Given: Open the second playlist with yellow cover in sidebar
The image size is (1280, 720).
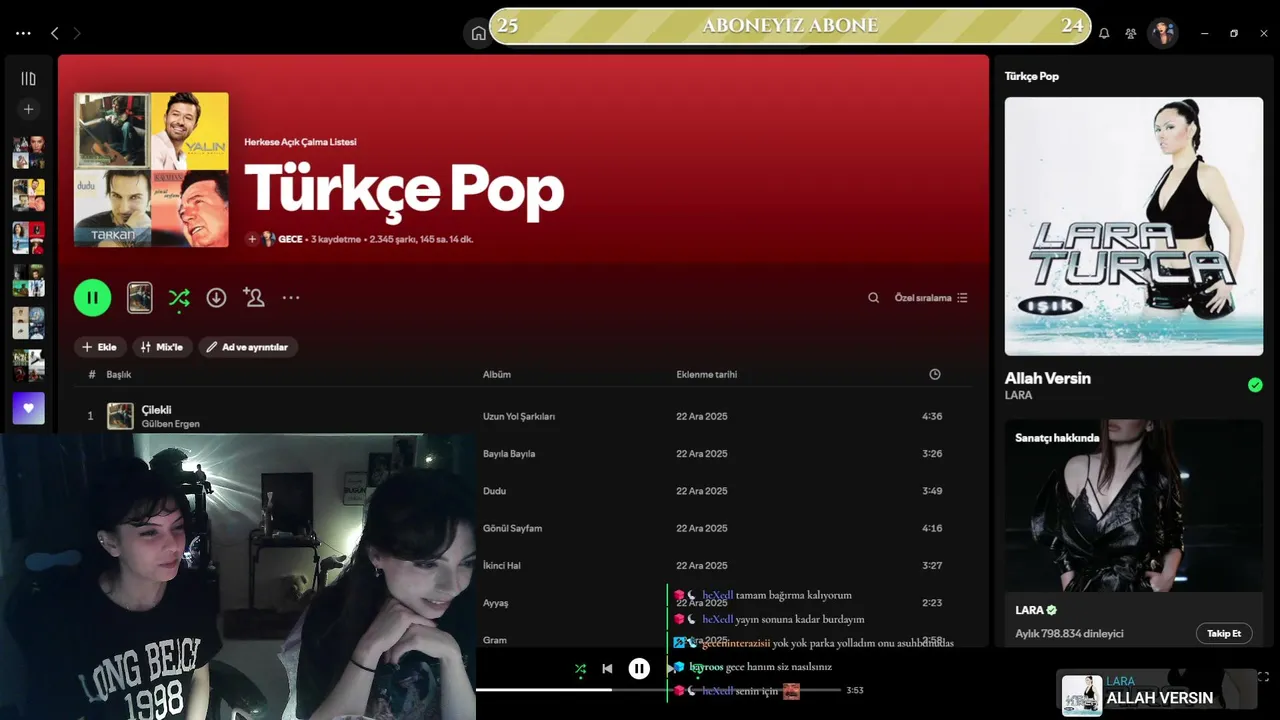Looking at the screenshot, I should click(x=28, y=195).
